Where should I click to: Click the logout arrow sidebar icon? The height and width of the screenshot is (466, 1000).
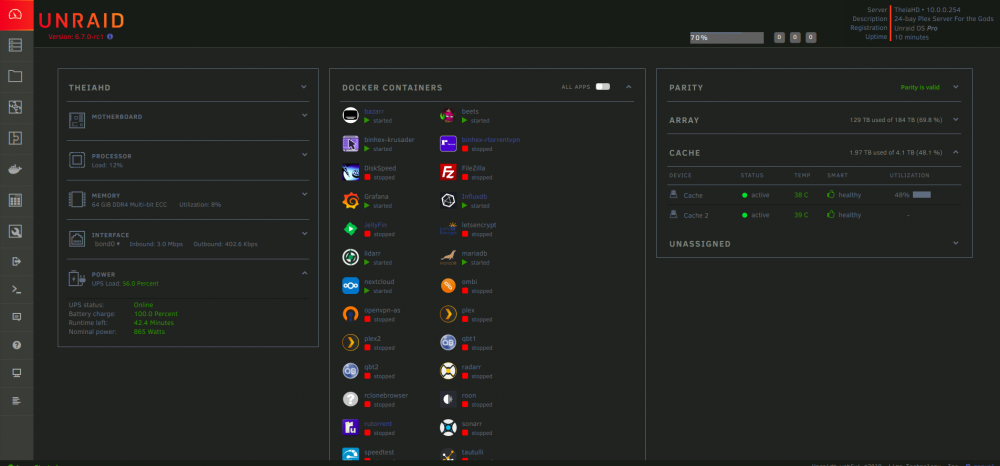17,261
